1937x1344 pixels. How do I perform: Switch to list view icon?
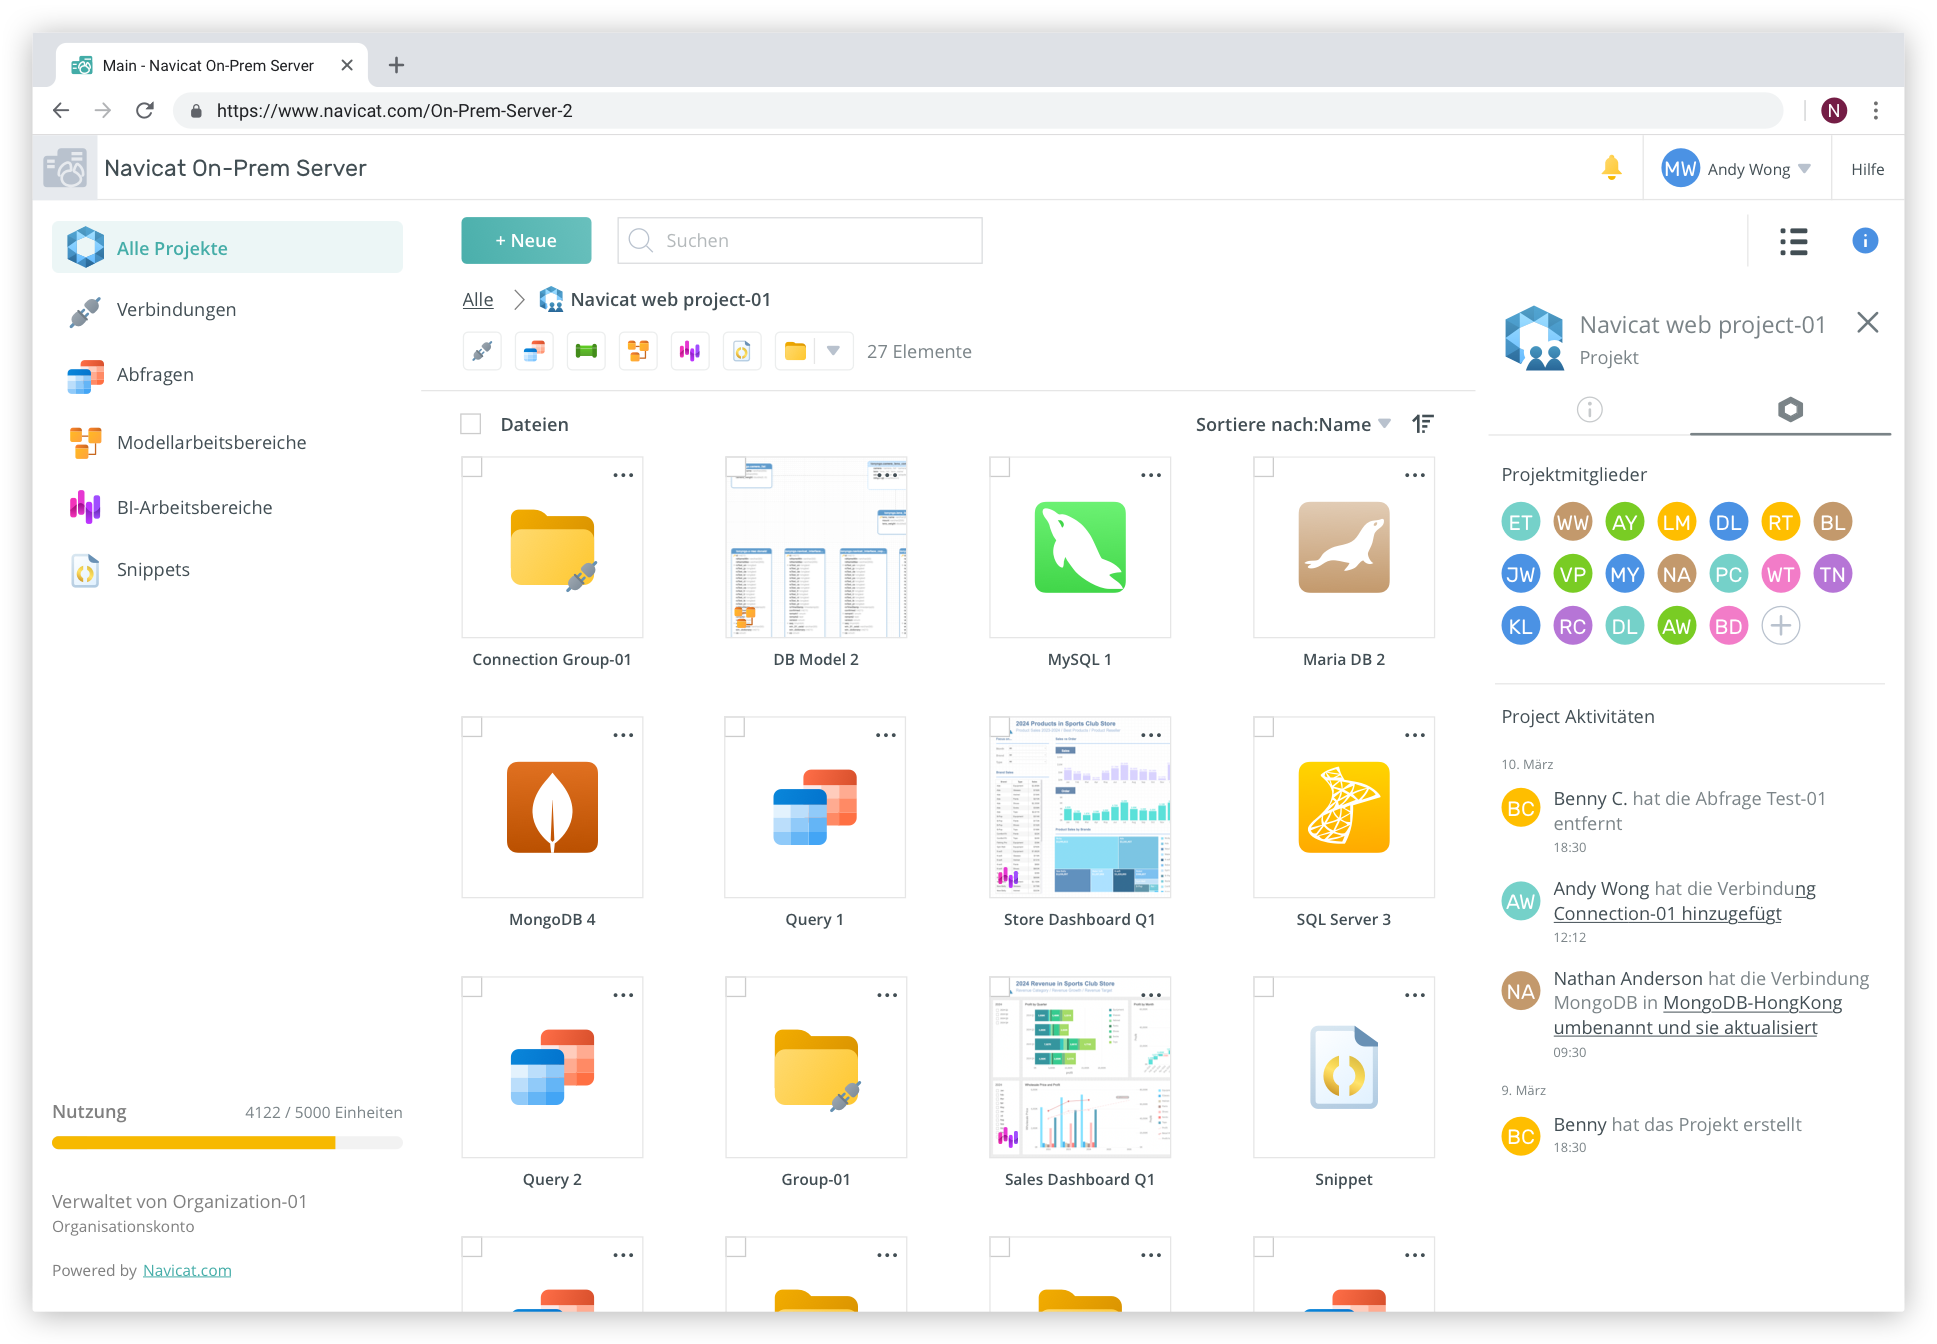tap(1793, 241)
